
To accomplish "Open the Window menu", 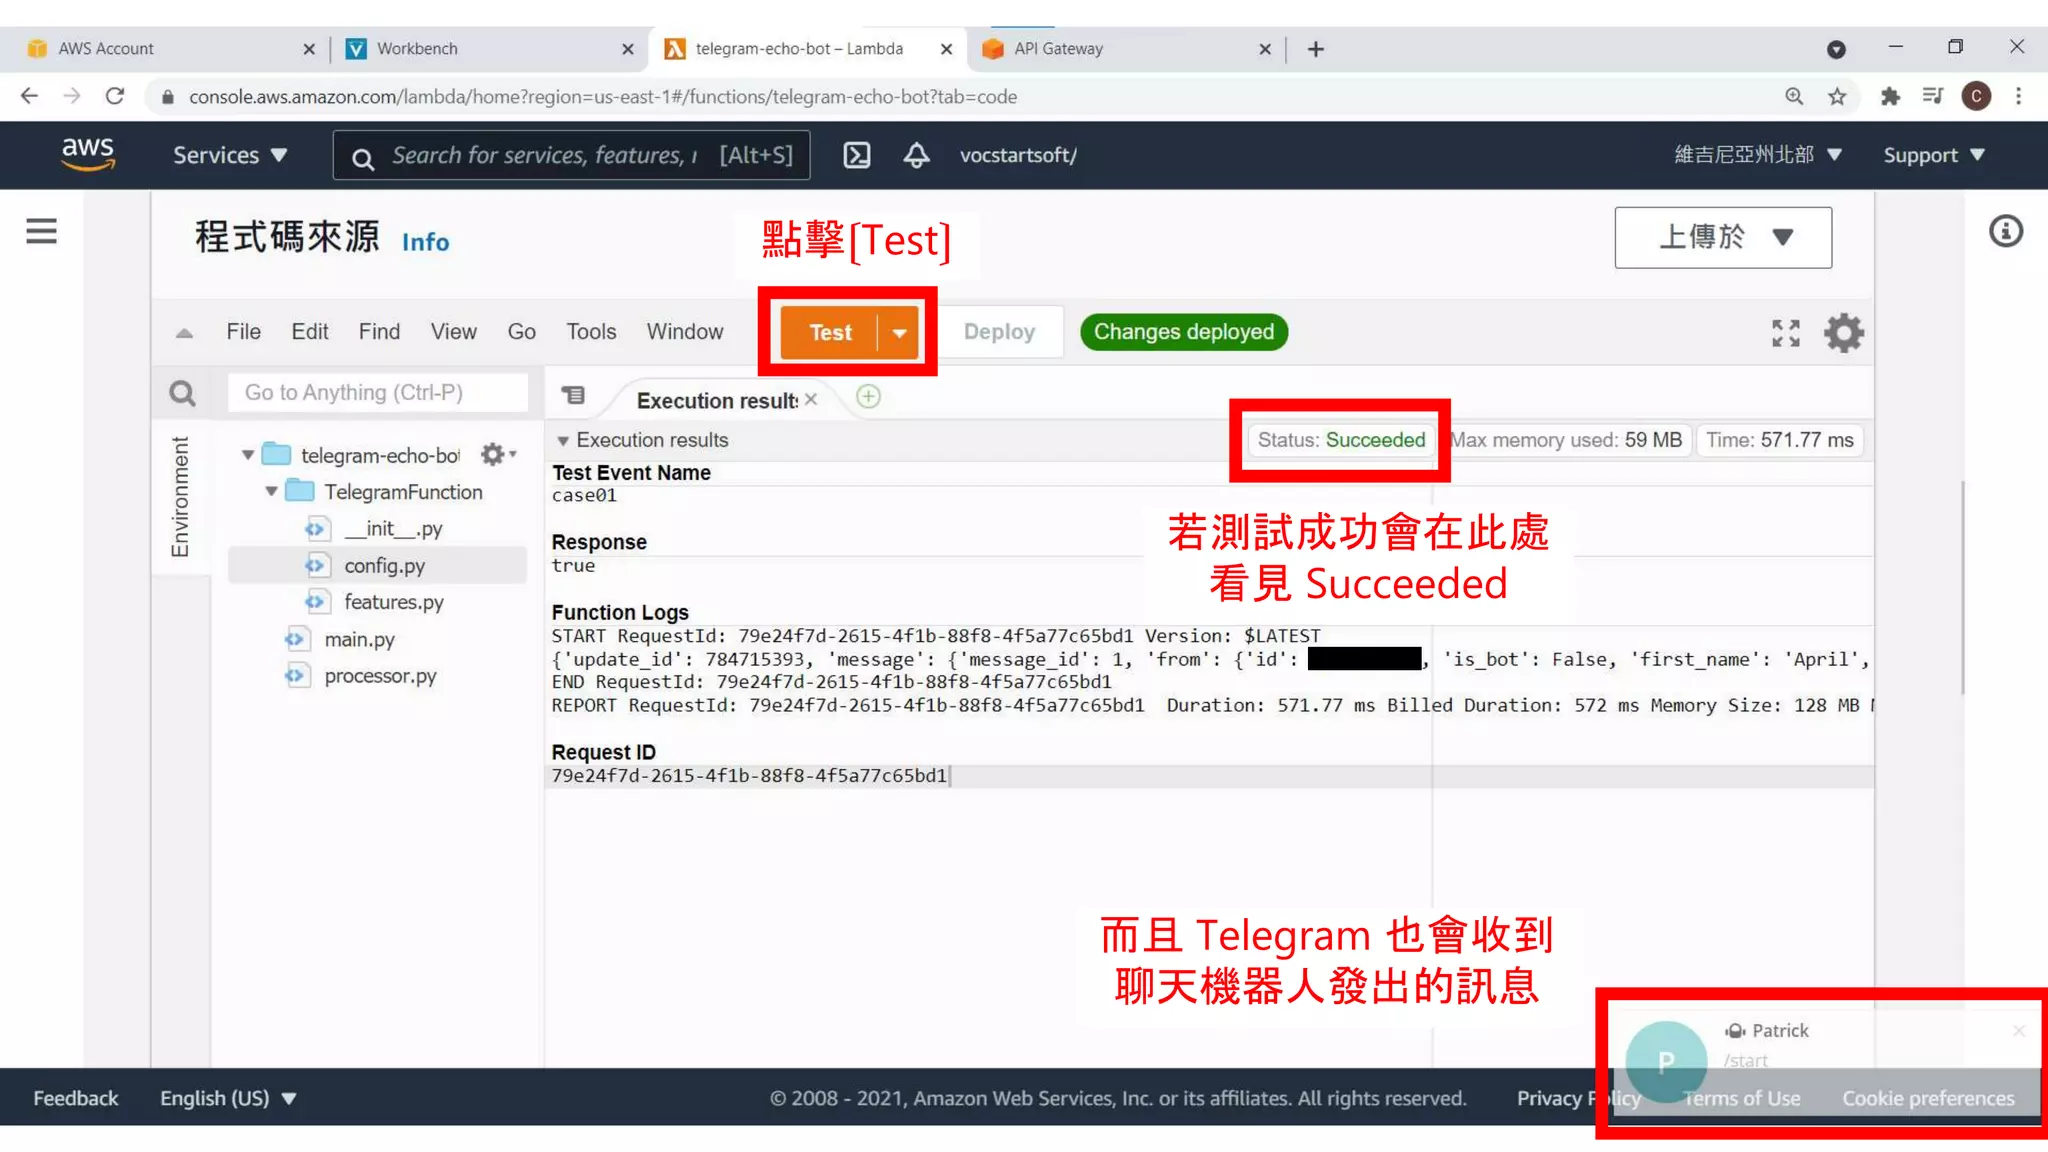I will point(684,332).
